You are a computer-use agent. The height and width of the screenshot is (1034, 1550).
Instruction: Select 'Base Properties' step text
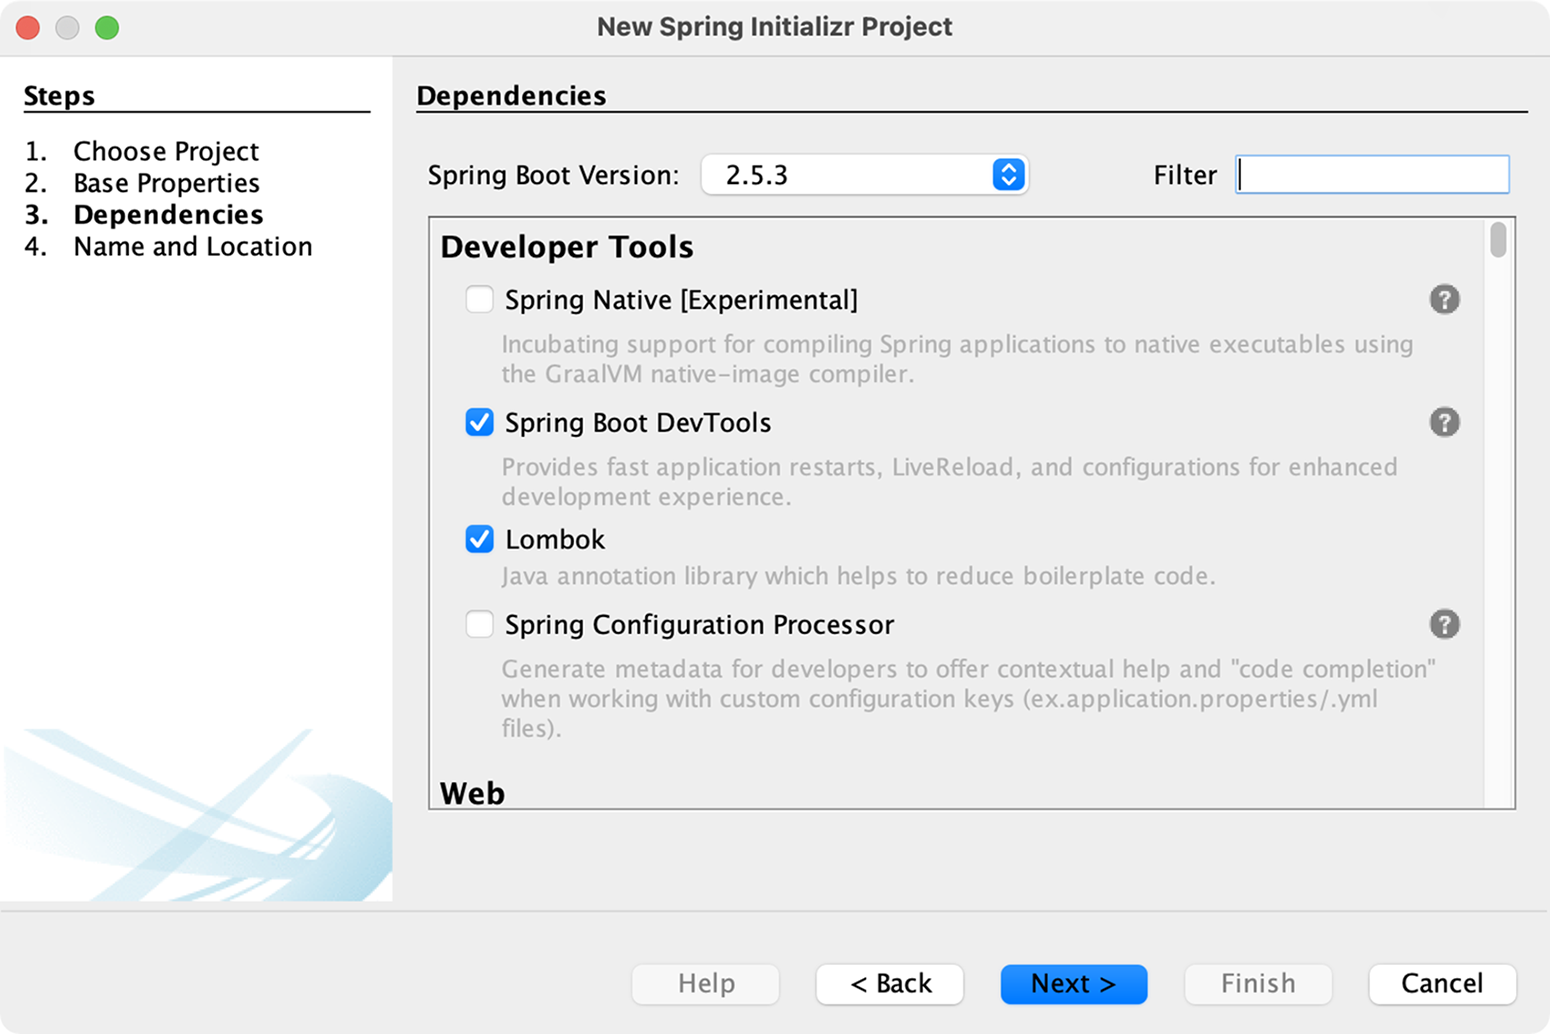(x=166, y=183)
